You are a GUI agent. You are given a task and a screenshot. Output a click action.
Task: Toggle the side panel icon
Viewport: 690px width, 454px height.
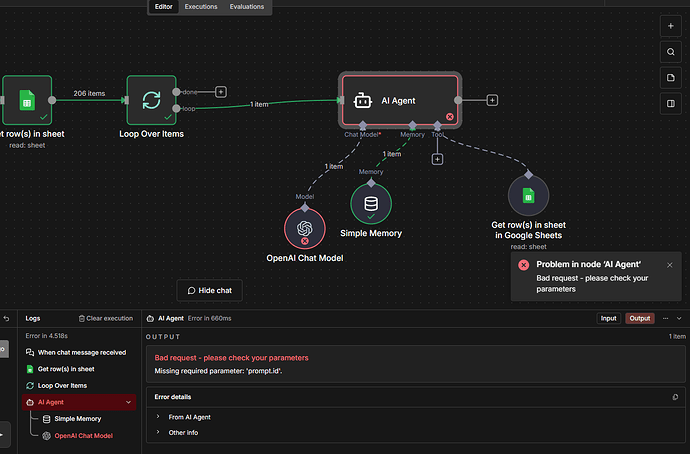coord(669,104)
